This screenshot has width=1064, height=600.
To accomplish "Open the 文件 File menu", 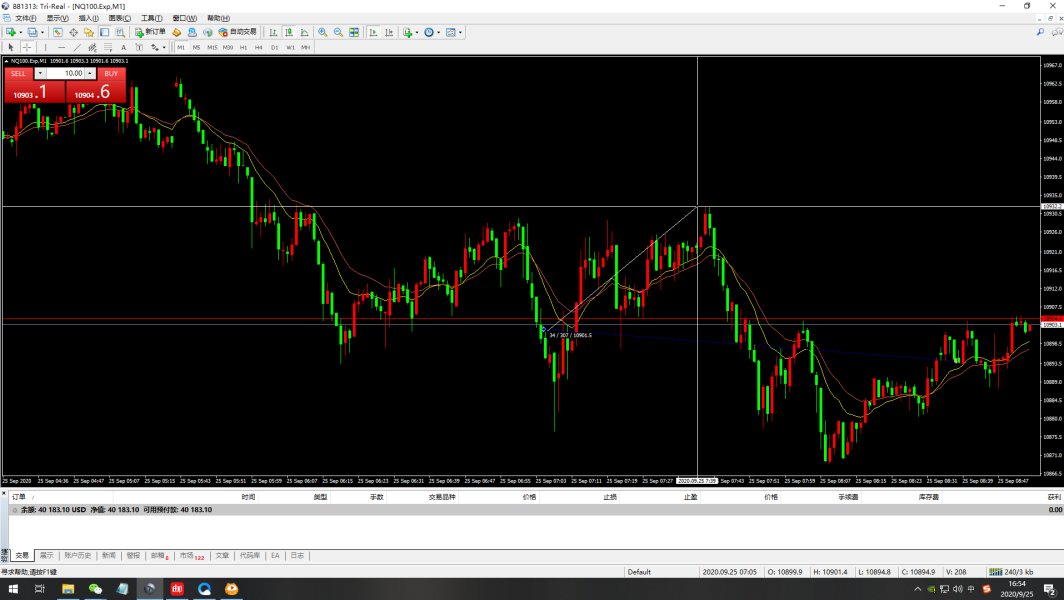I will point(26,18).
